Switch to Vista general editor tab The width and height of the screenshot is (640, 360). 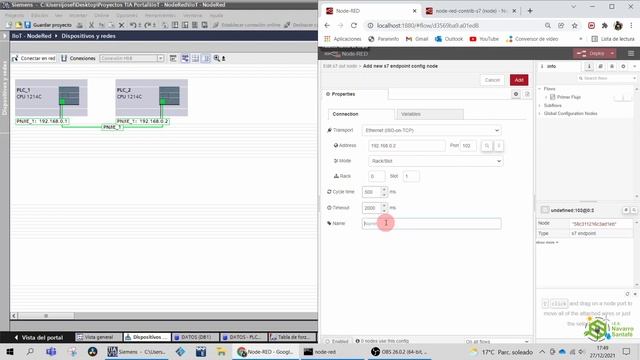click(98, 337)
